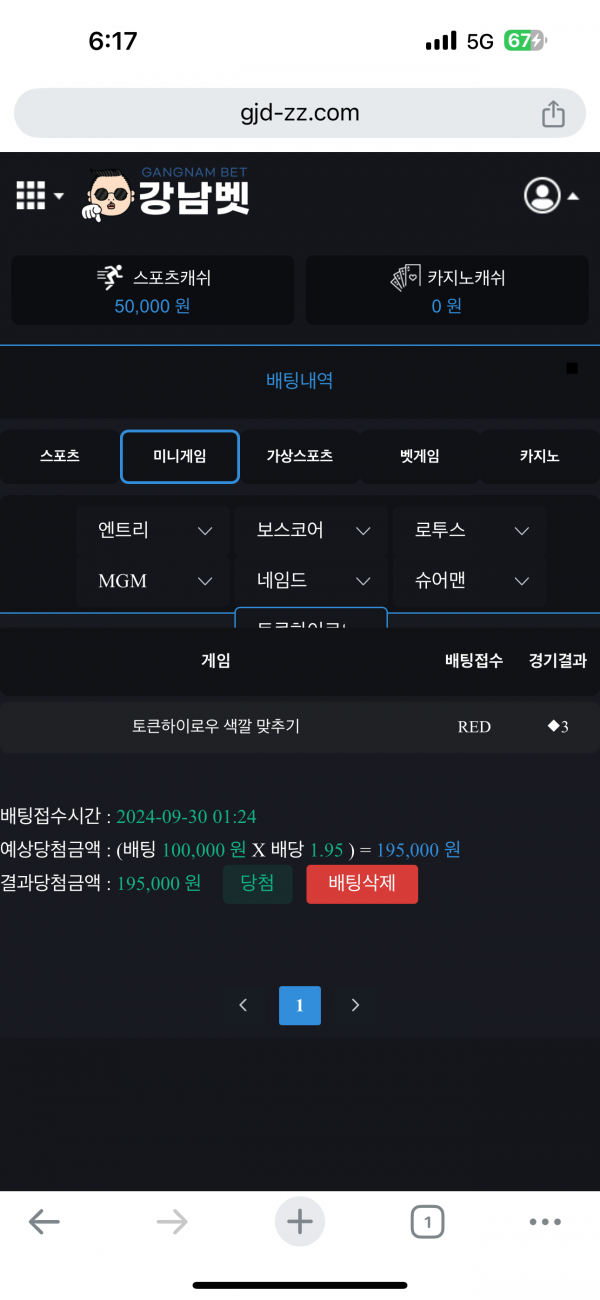Tap the running figure sports cash icon
Viewport: 600px width, 1300px height.
click(x=110, y=277)
